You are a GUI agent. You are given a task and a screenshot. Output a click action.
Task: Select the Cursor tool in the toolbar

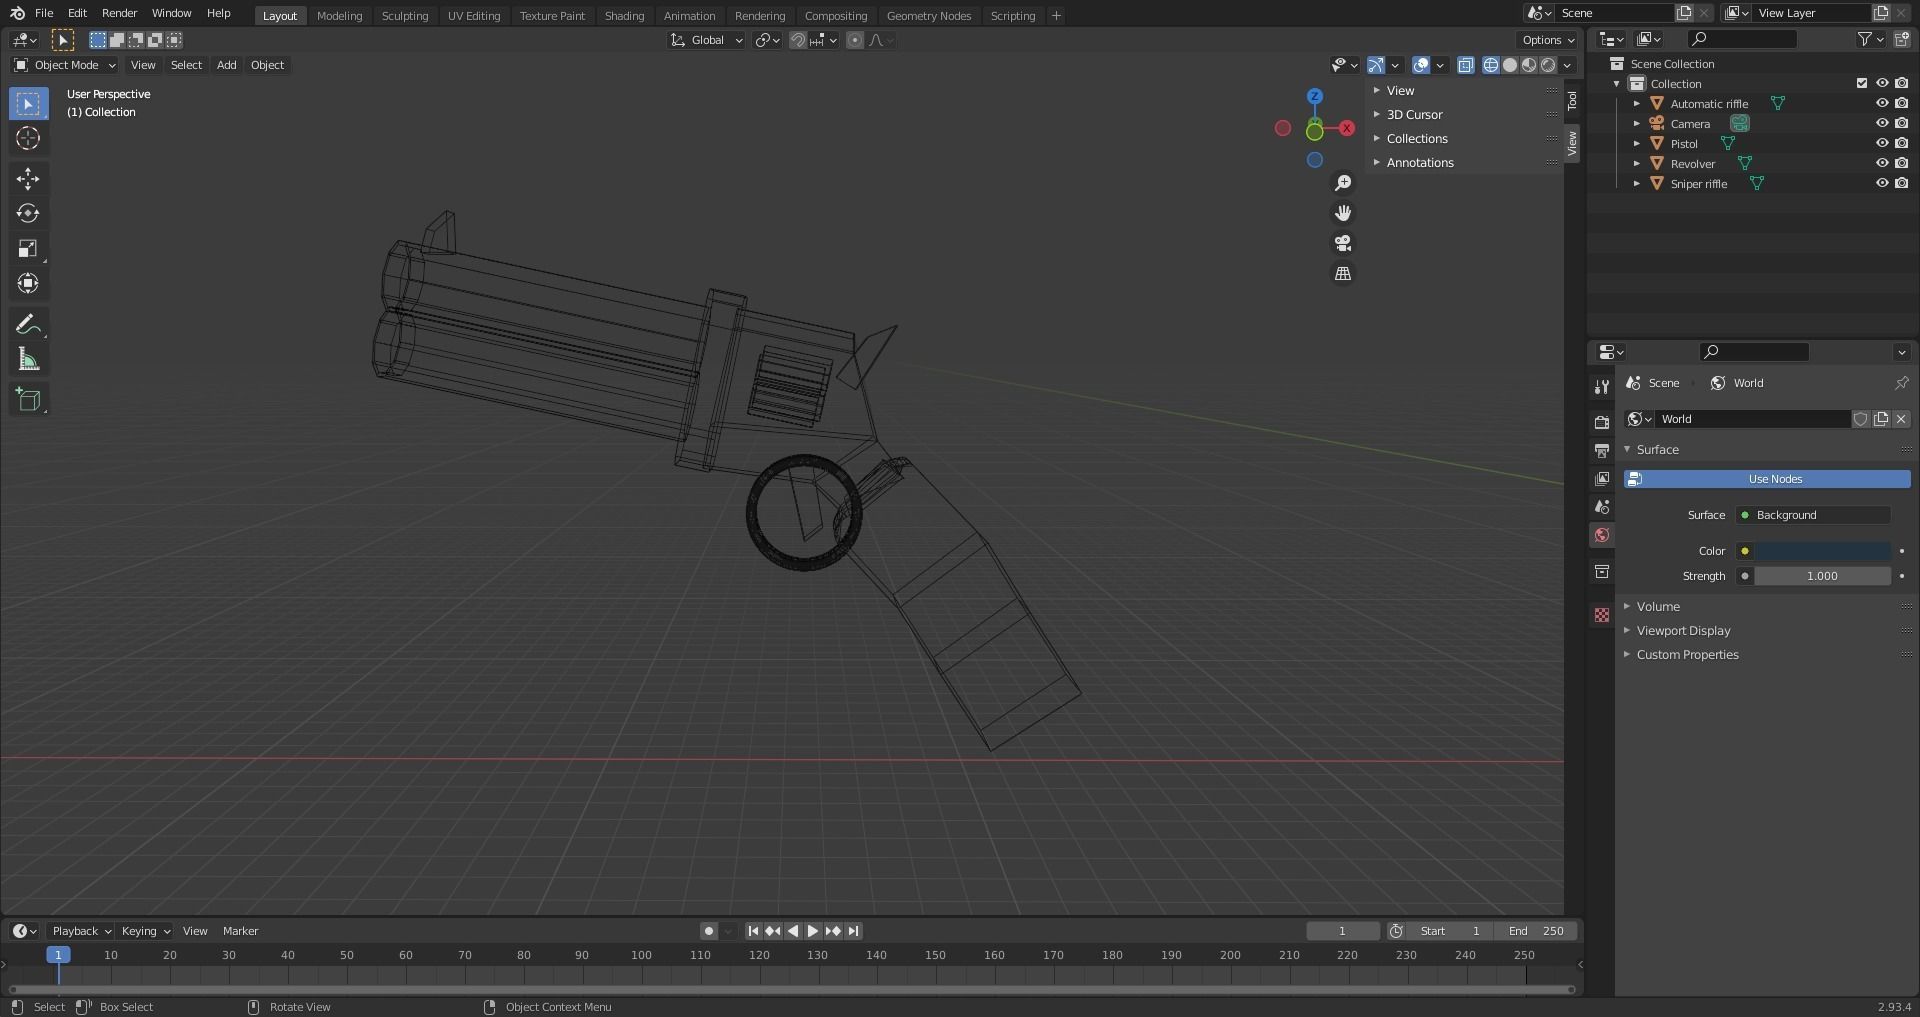coord(28,138)
